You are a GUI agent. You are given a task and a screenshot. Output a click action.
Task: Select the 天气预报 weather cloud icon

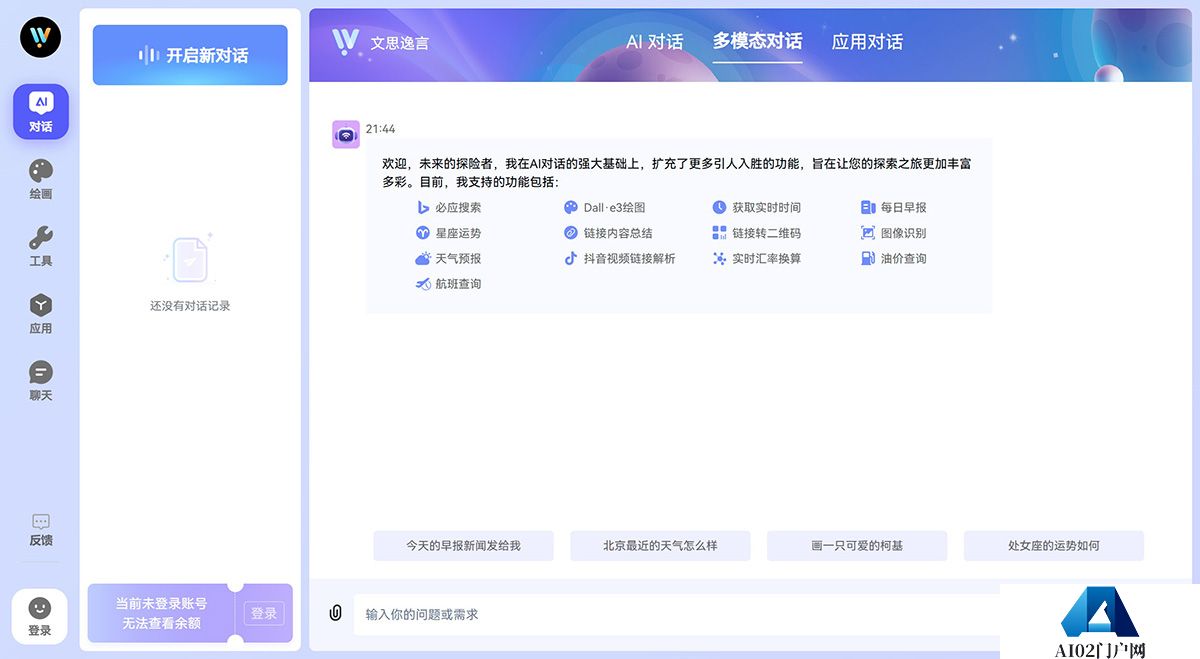click(423, 258)
